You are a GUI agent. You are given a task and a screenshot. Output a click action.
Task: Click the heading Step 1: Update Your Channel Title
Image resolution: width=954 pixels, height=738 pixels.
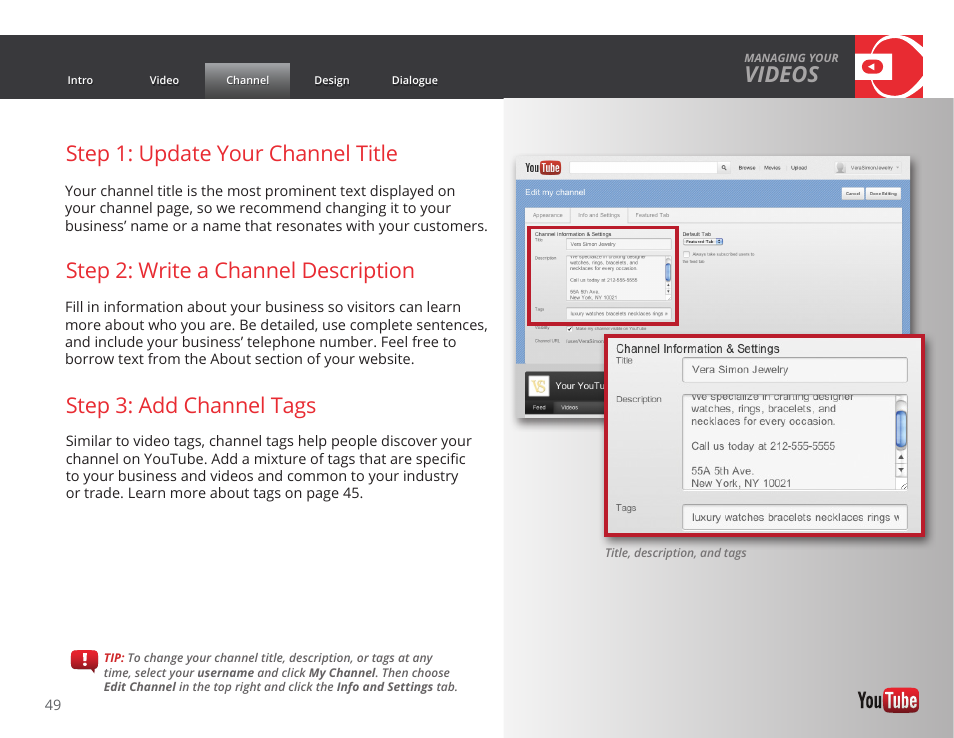click(x=231, y=153)
